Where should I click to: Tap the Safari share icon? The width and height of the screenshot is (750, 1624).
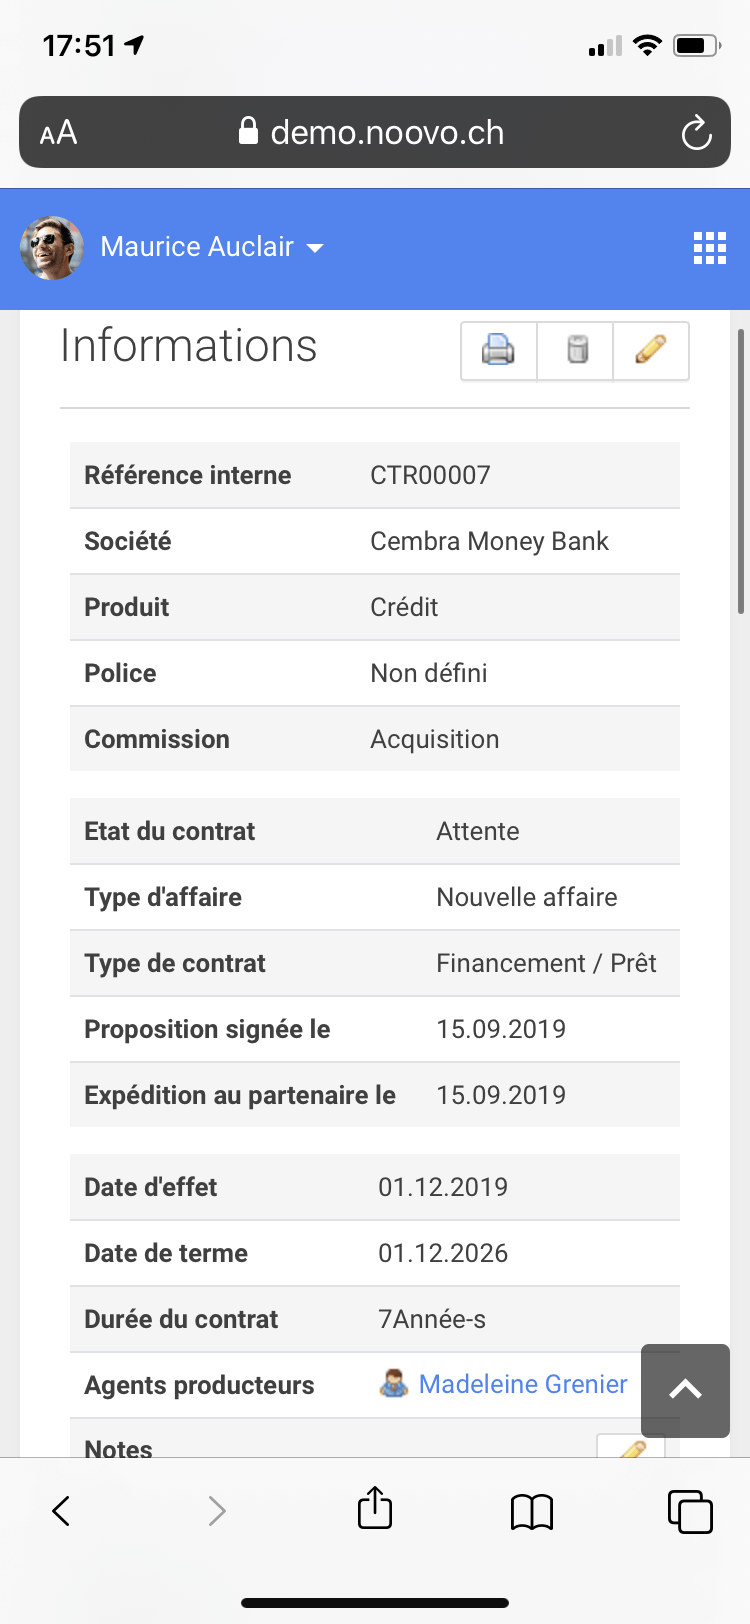point(375,1509)
